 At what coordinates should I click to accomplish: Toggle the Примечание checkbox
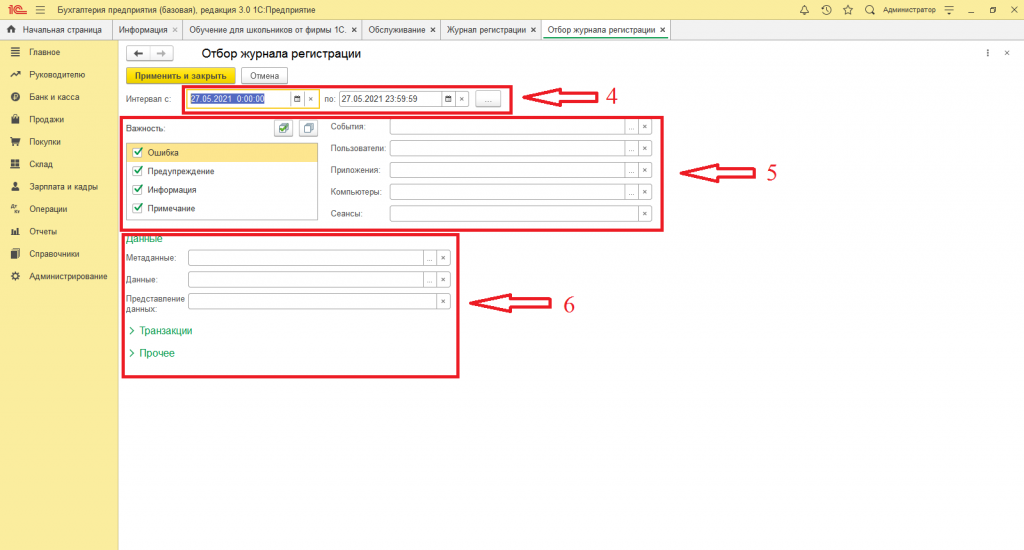coord(138,208)
